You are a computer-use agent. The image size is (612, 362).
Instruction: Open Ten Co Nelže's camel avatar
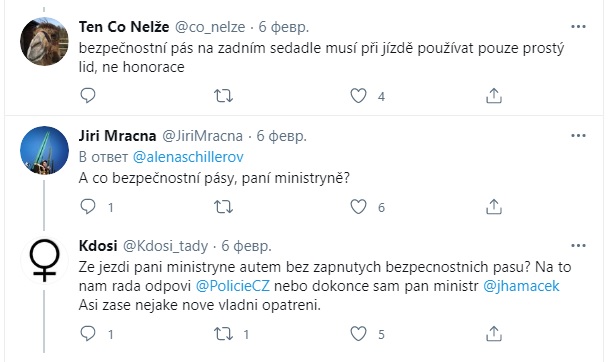tap(44, 41)
